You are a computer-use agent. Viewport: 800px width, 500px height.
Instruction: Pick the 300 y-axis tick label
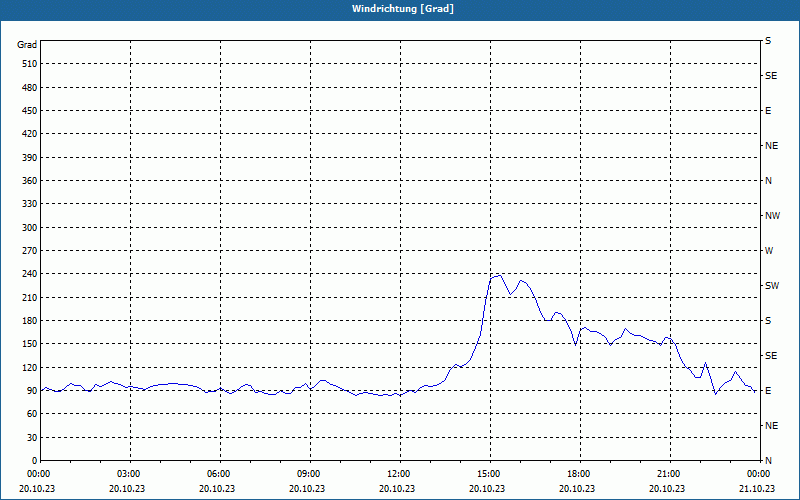[30, 228]
